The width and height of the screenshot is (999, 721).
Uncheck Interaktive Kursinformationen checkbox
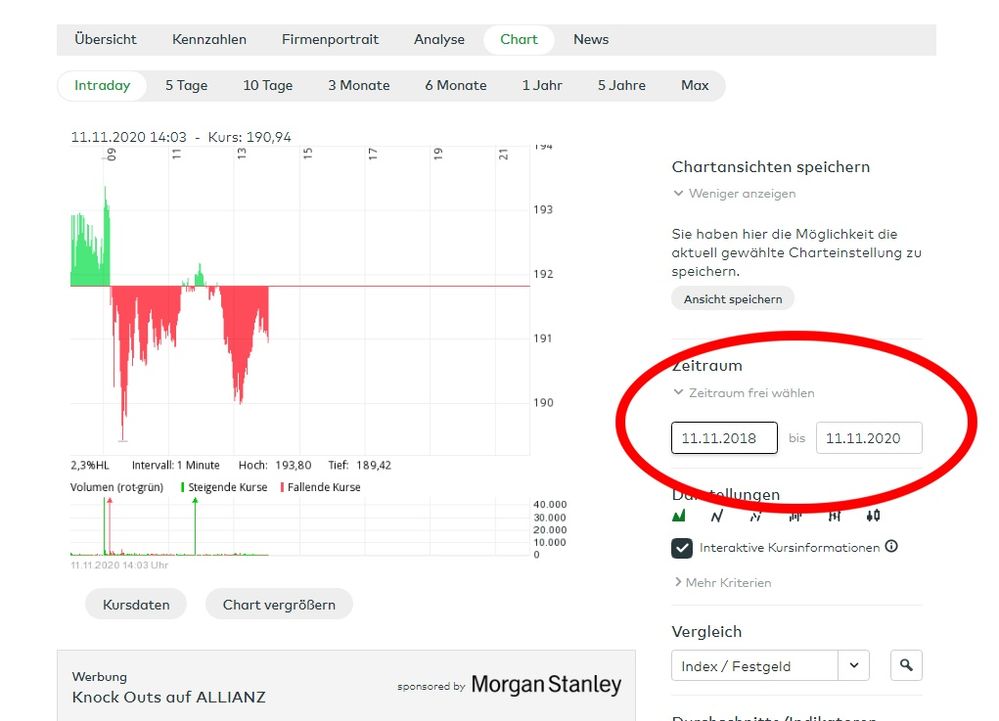point(682,548)
